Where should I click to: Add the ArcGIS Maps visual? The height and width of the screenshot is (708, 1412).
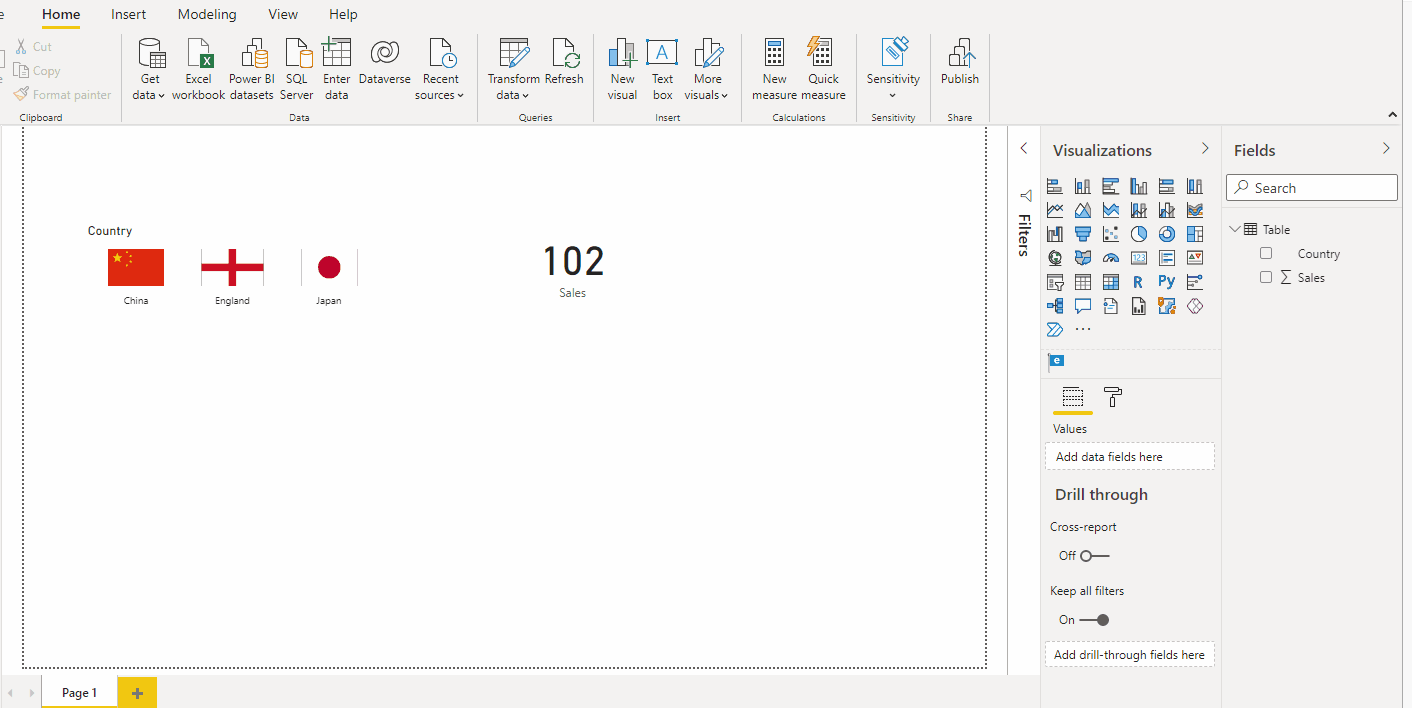click(1167, 306)
